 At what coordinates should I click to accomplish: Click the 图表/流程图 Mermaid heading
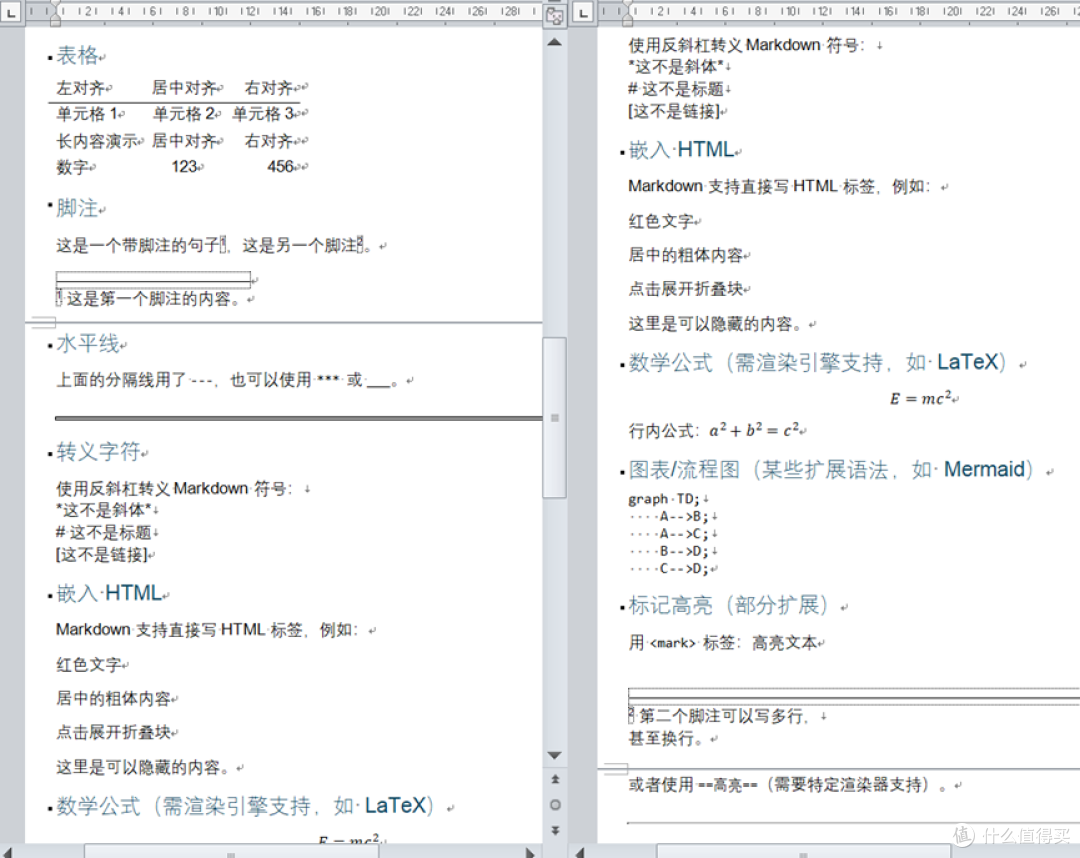point(831,470)
